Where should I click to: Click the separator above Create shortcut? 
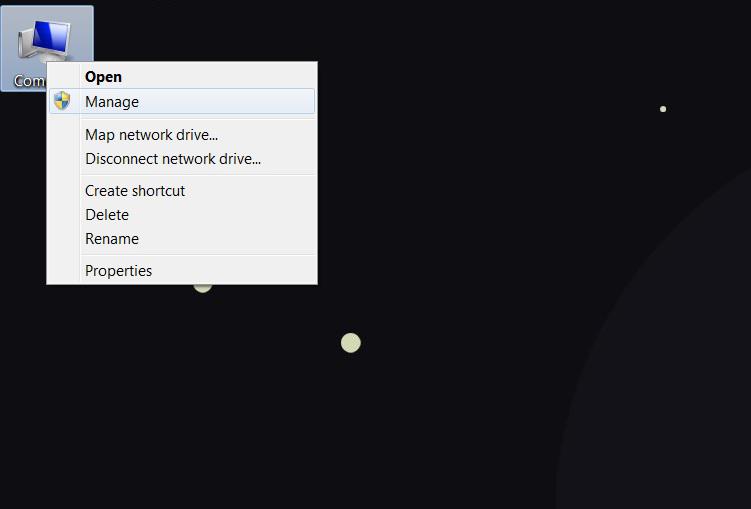197,175
